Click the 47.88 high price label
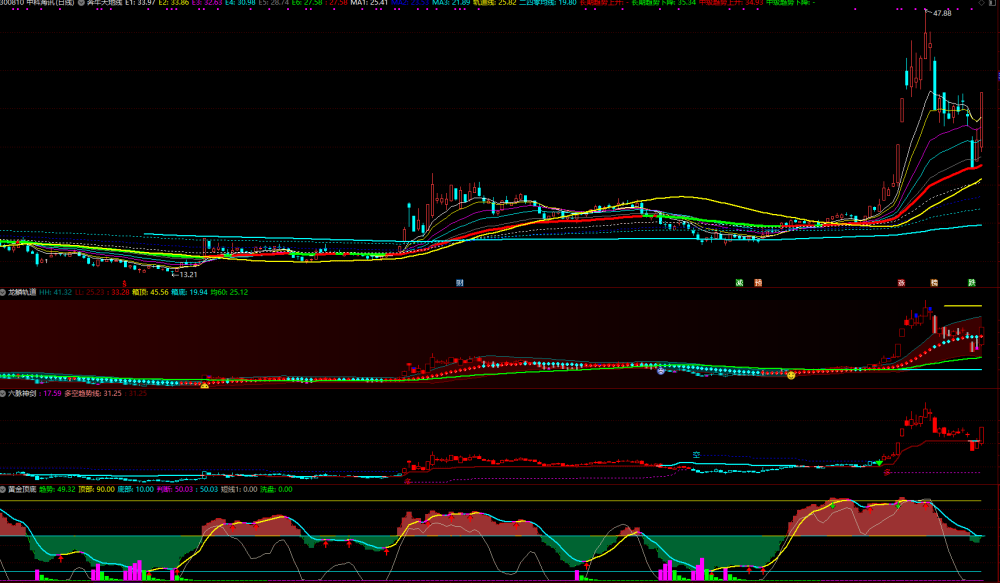This screenshot has width=1000, height=583. point(942,13)
